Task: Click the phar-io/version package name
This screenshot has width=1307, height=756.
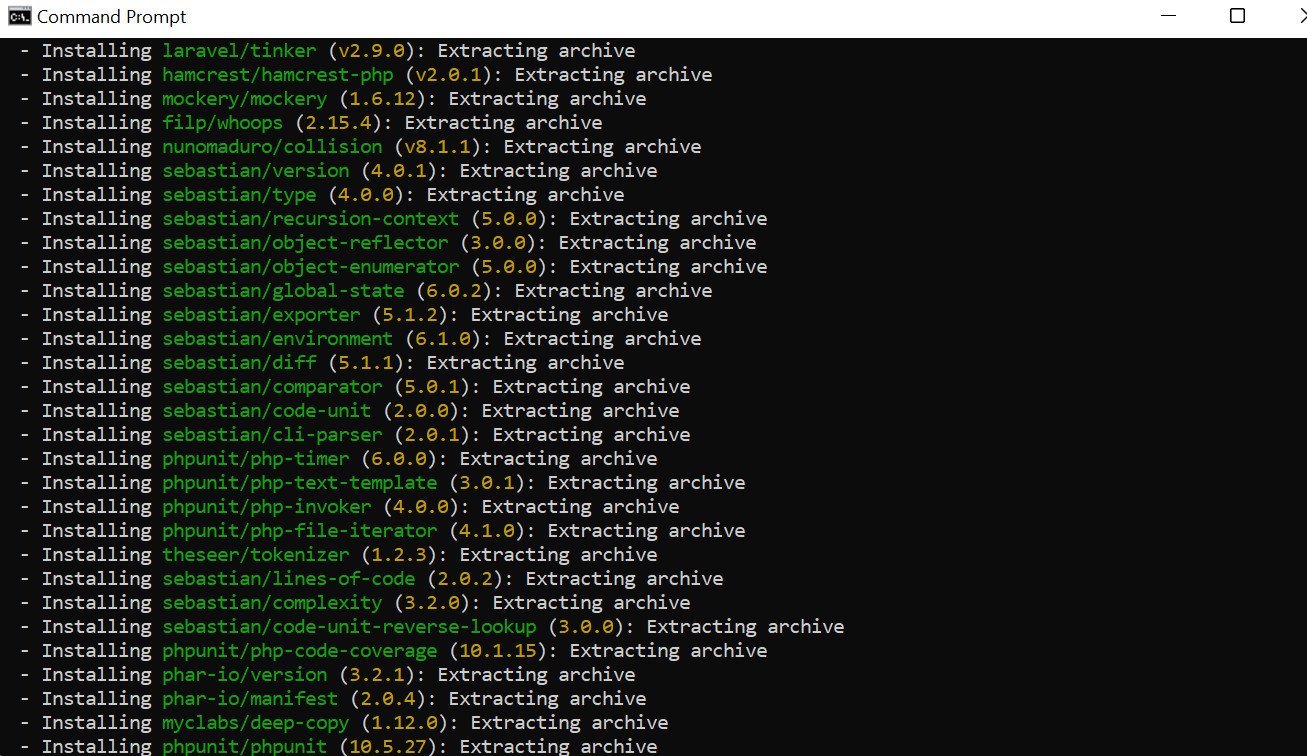Action: [x=245, y=674]
